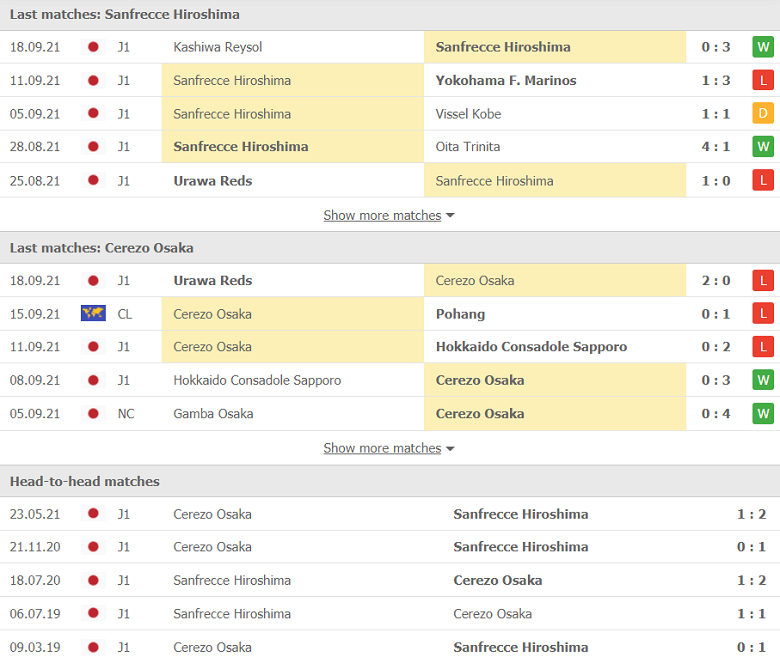Click the red L badge for Pohang match

coord(763,314)
